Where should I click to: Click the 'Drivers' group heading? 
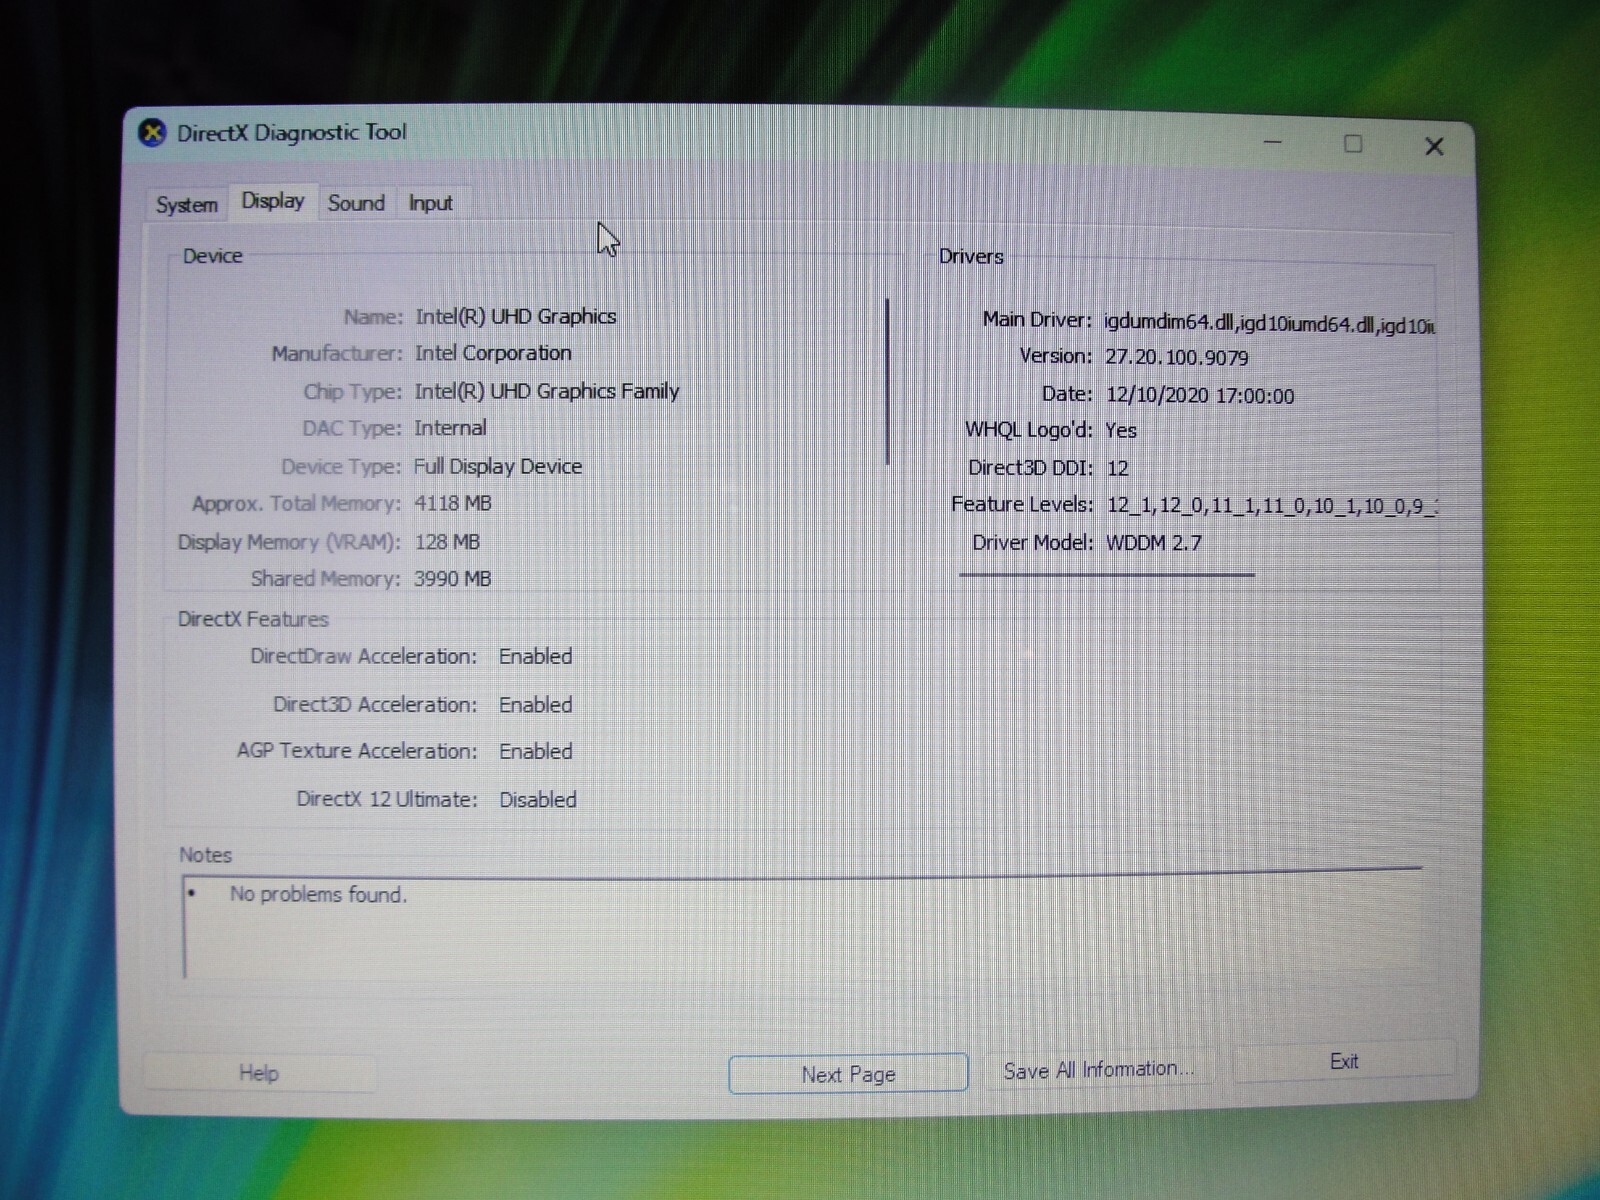[x=971, y=256]
